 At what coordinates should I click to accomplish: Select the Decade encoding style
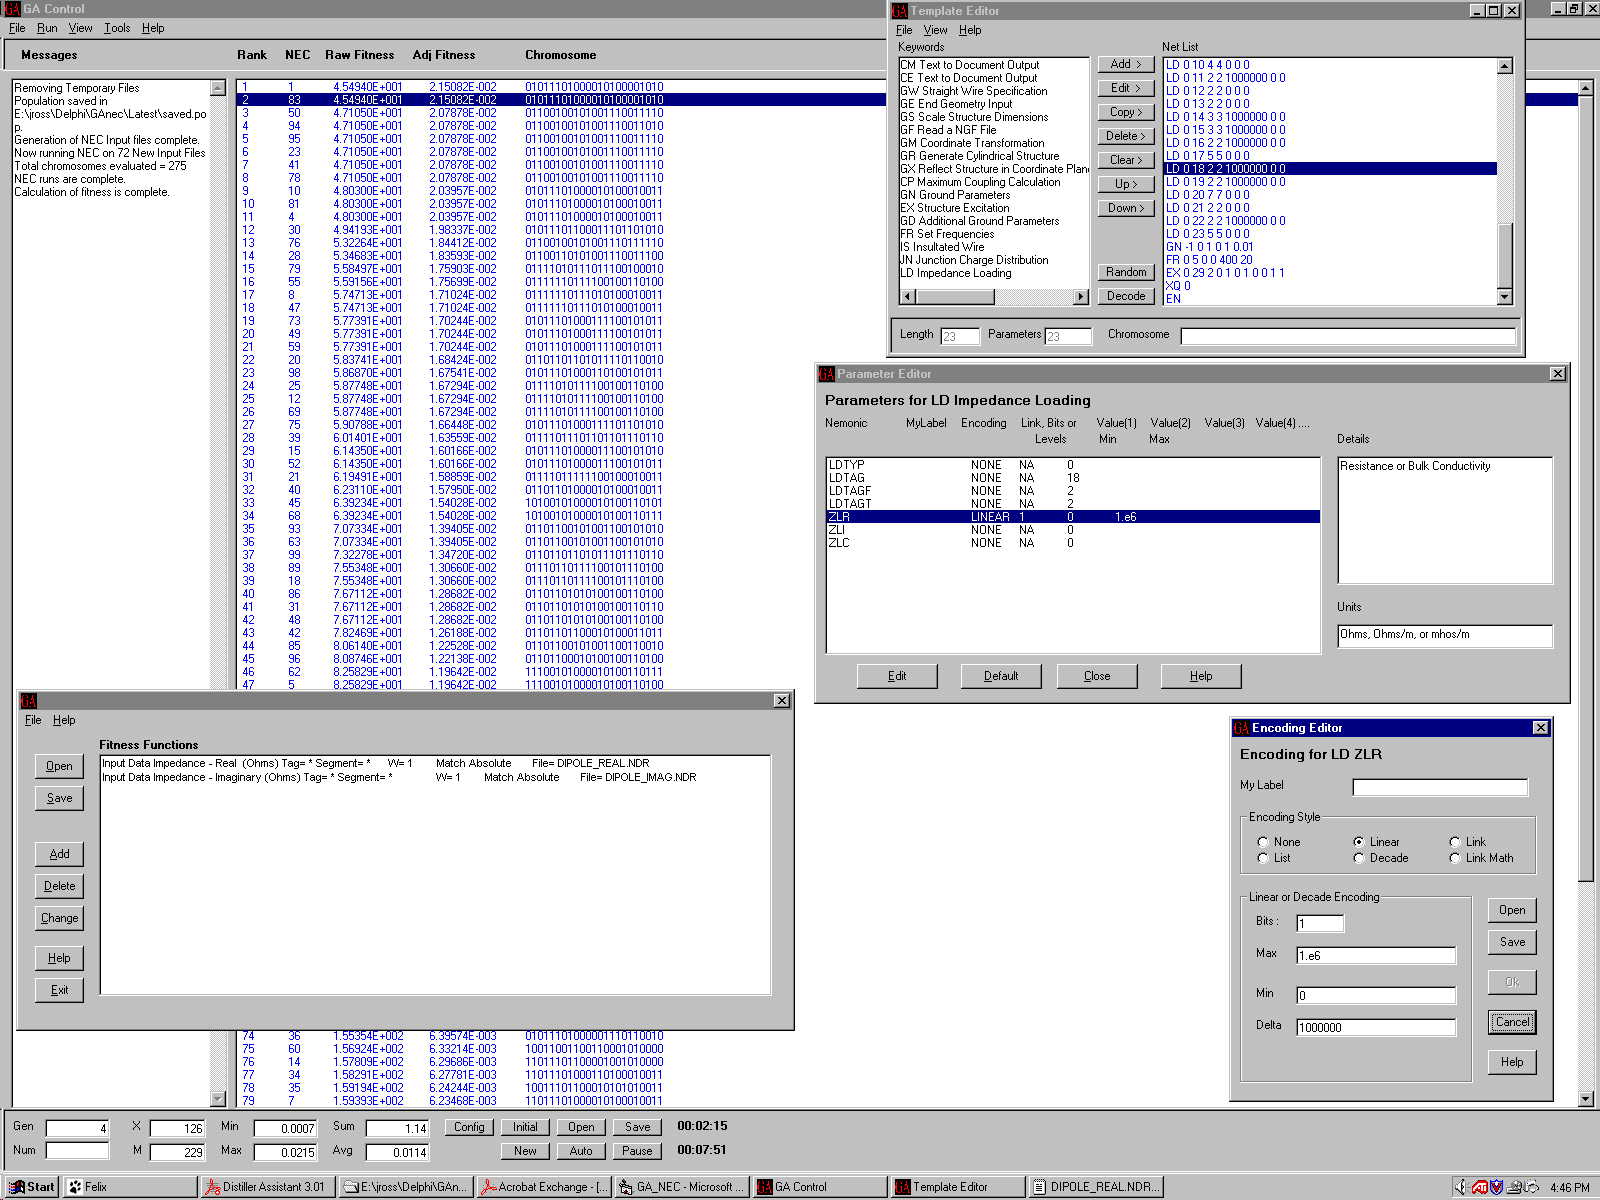[x=1359, y=858]
